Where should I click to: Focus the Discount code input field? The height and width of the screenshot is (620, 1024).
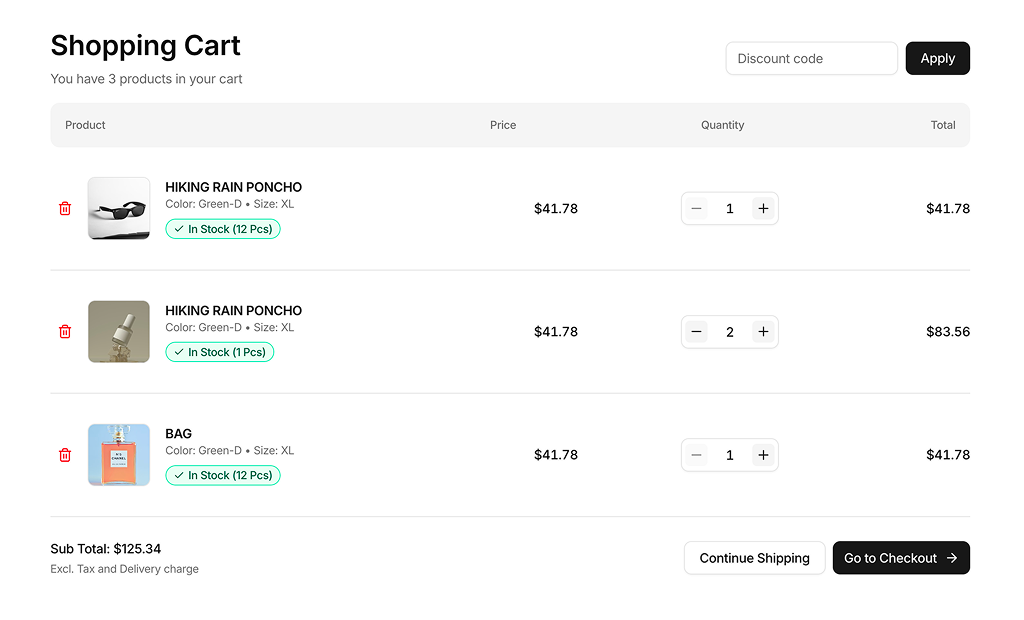tap(811, 58)
